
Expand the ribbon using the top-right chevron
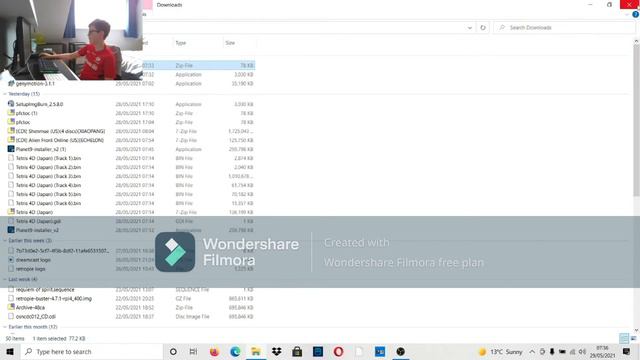tap(627, 14)
